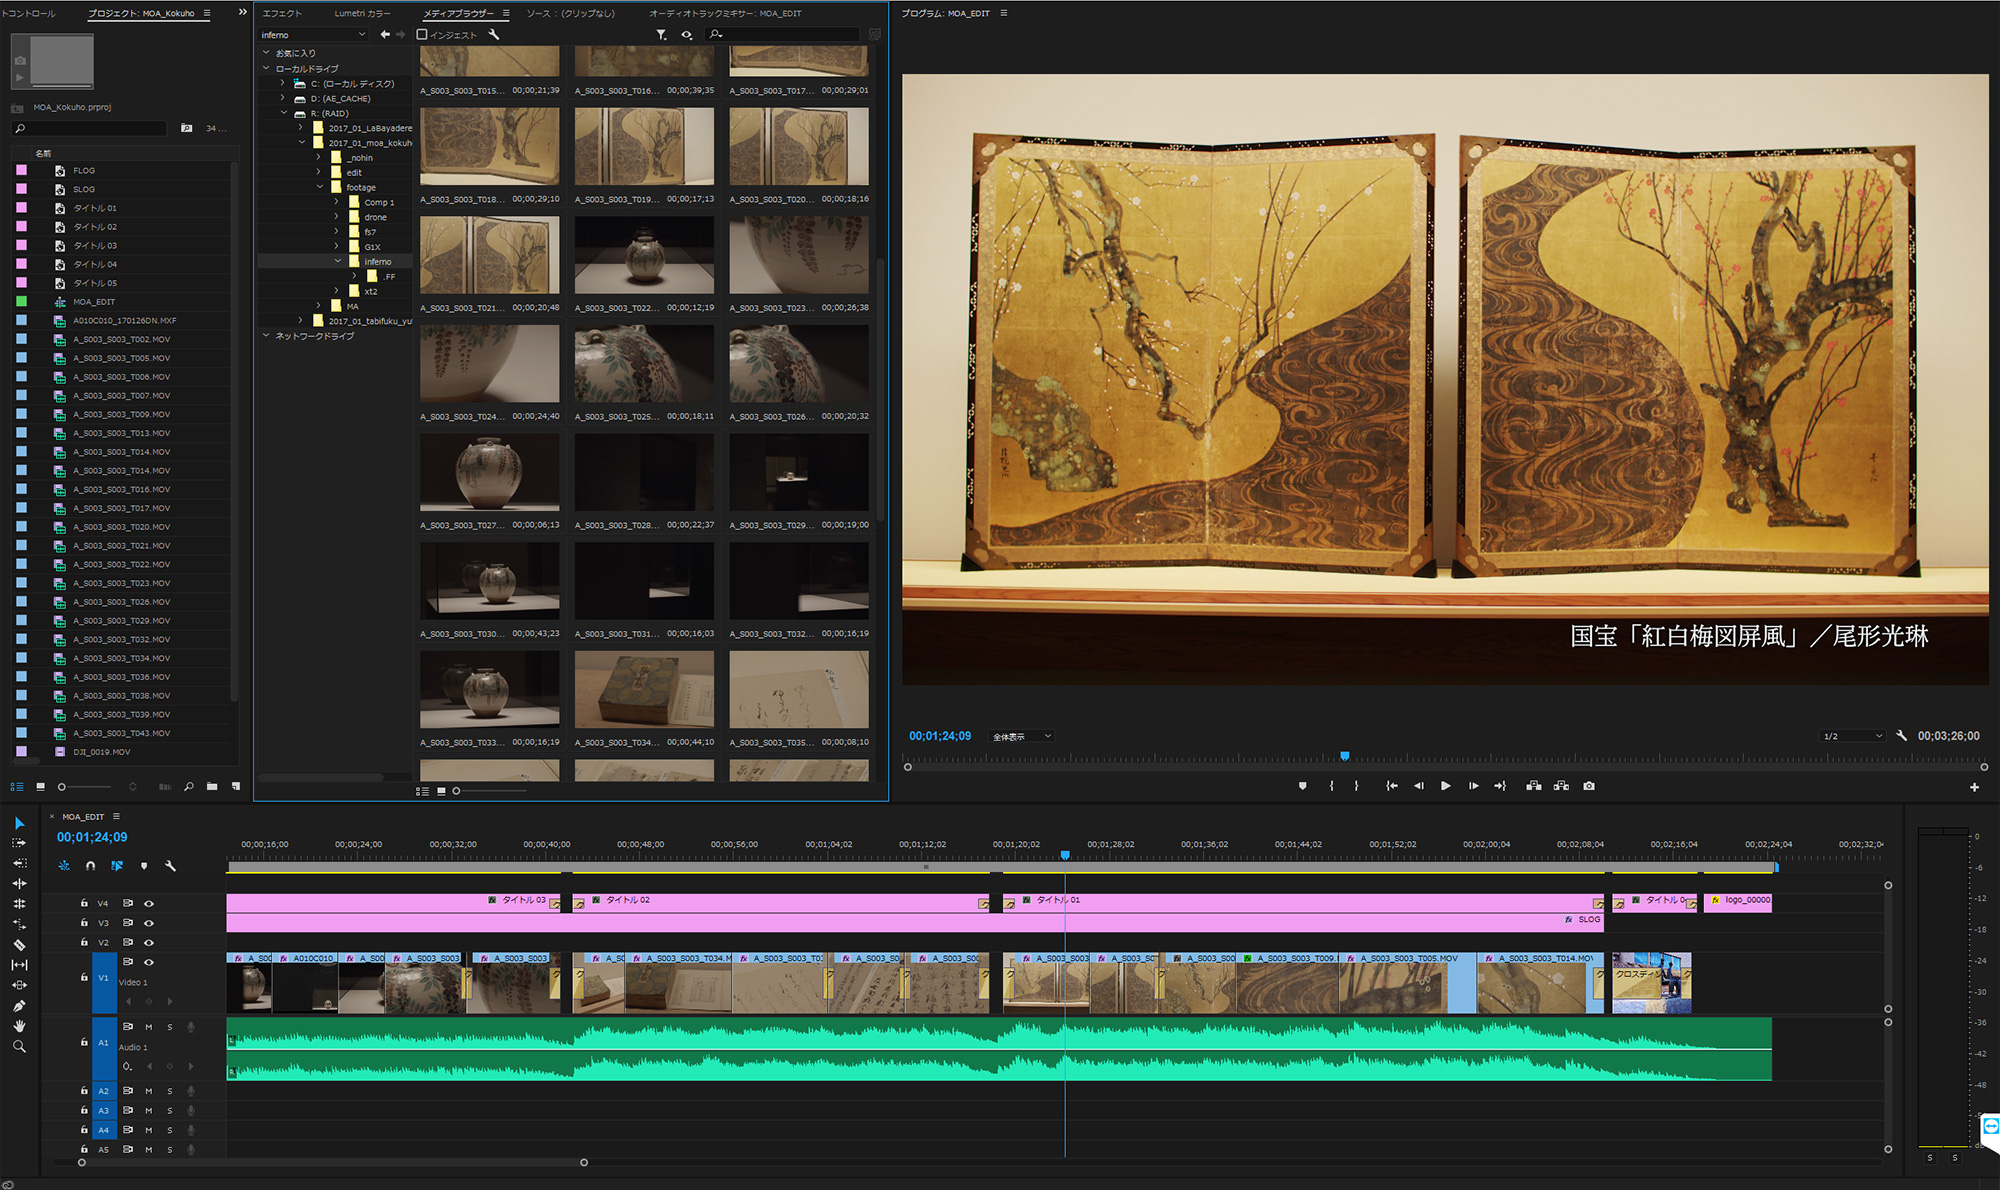Mute audio track A2
Image resolution: width=2000 pixels, height=1190 pixels.
(x=149, y=1091)
